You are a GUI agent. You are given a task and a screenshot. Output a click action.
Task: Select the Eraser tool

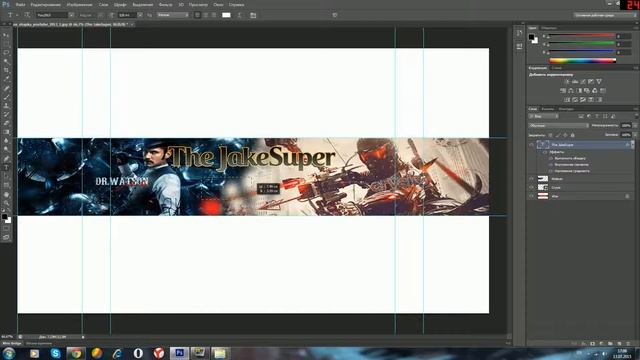tap(6, 123)
